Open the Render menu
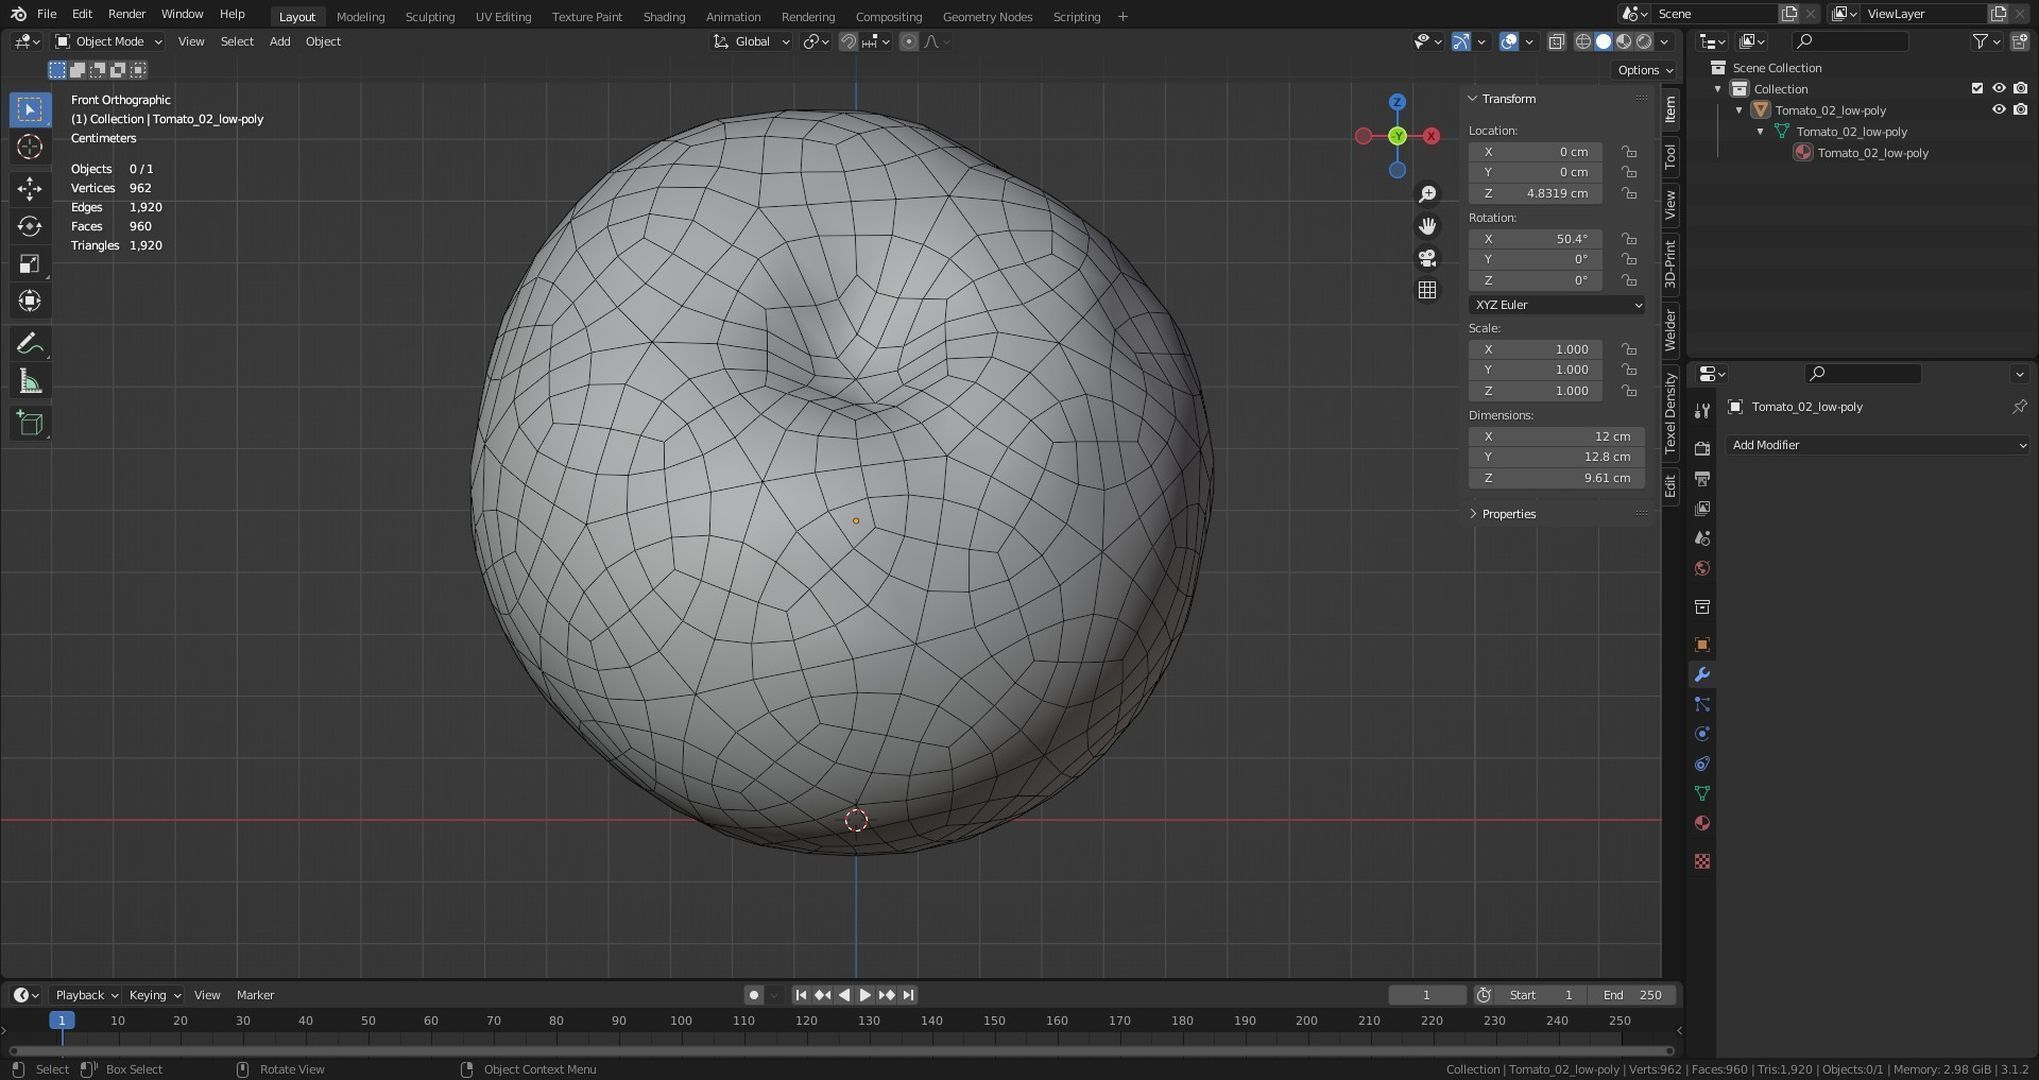The image size is (2039, 1080). click(126, 14)
